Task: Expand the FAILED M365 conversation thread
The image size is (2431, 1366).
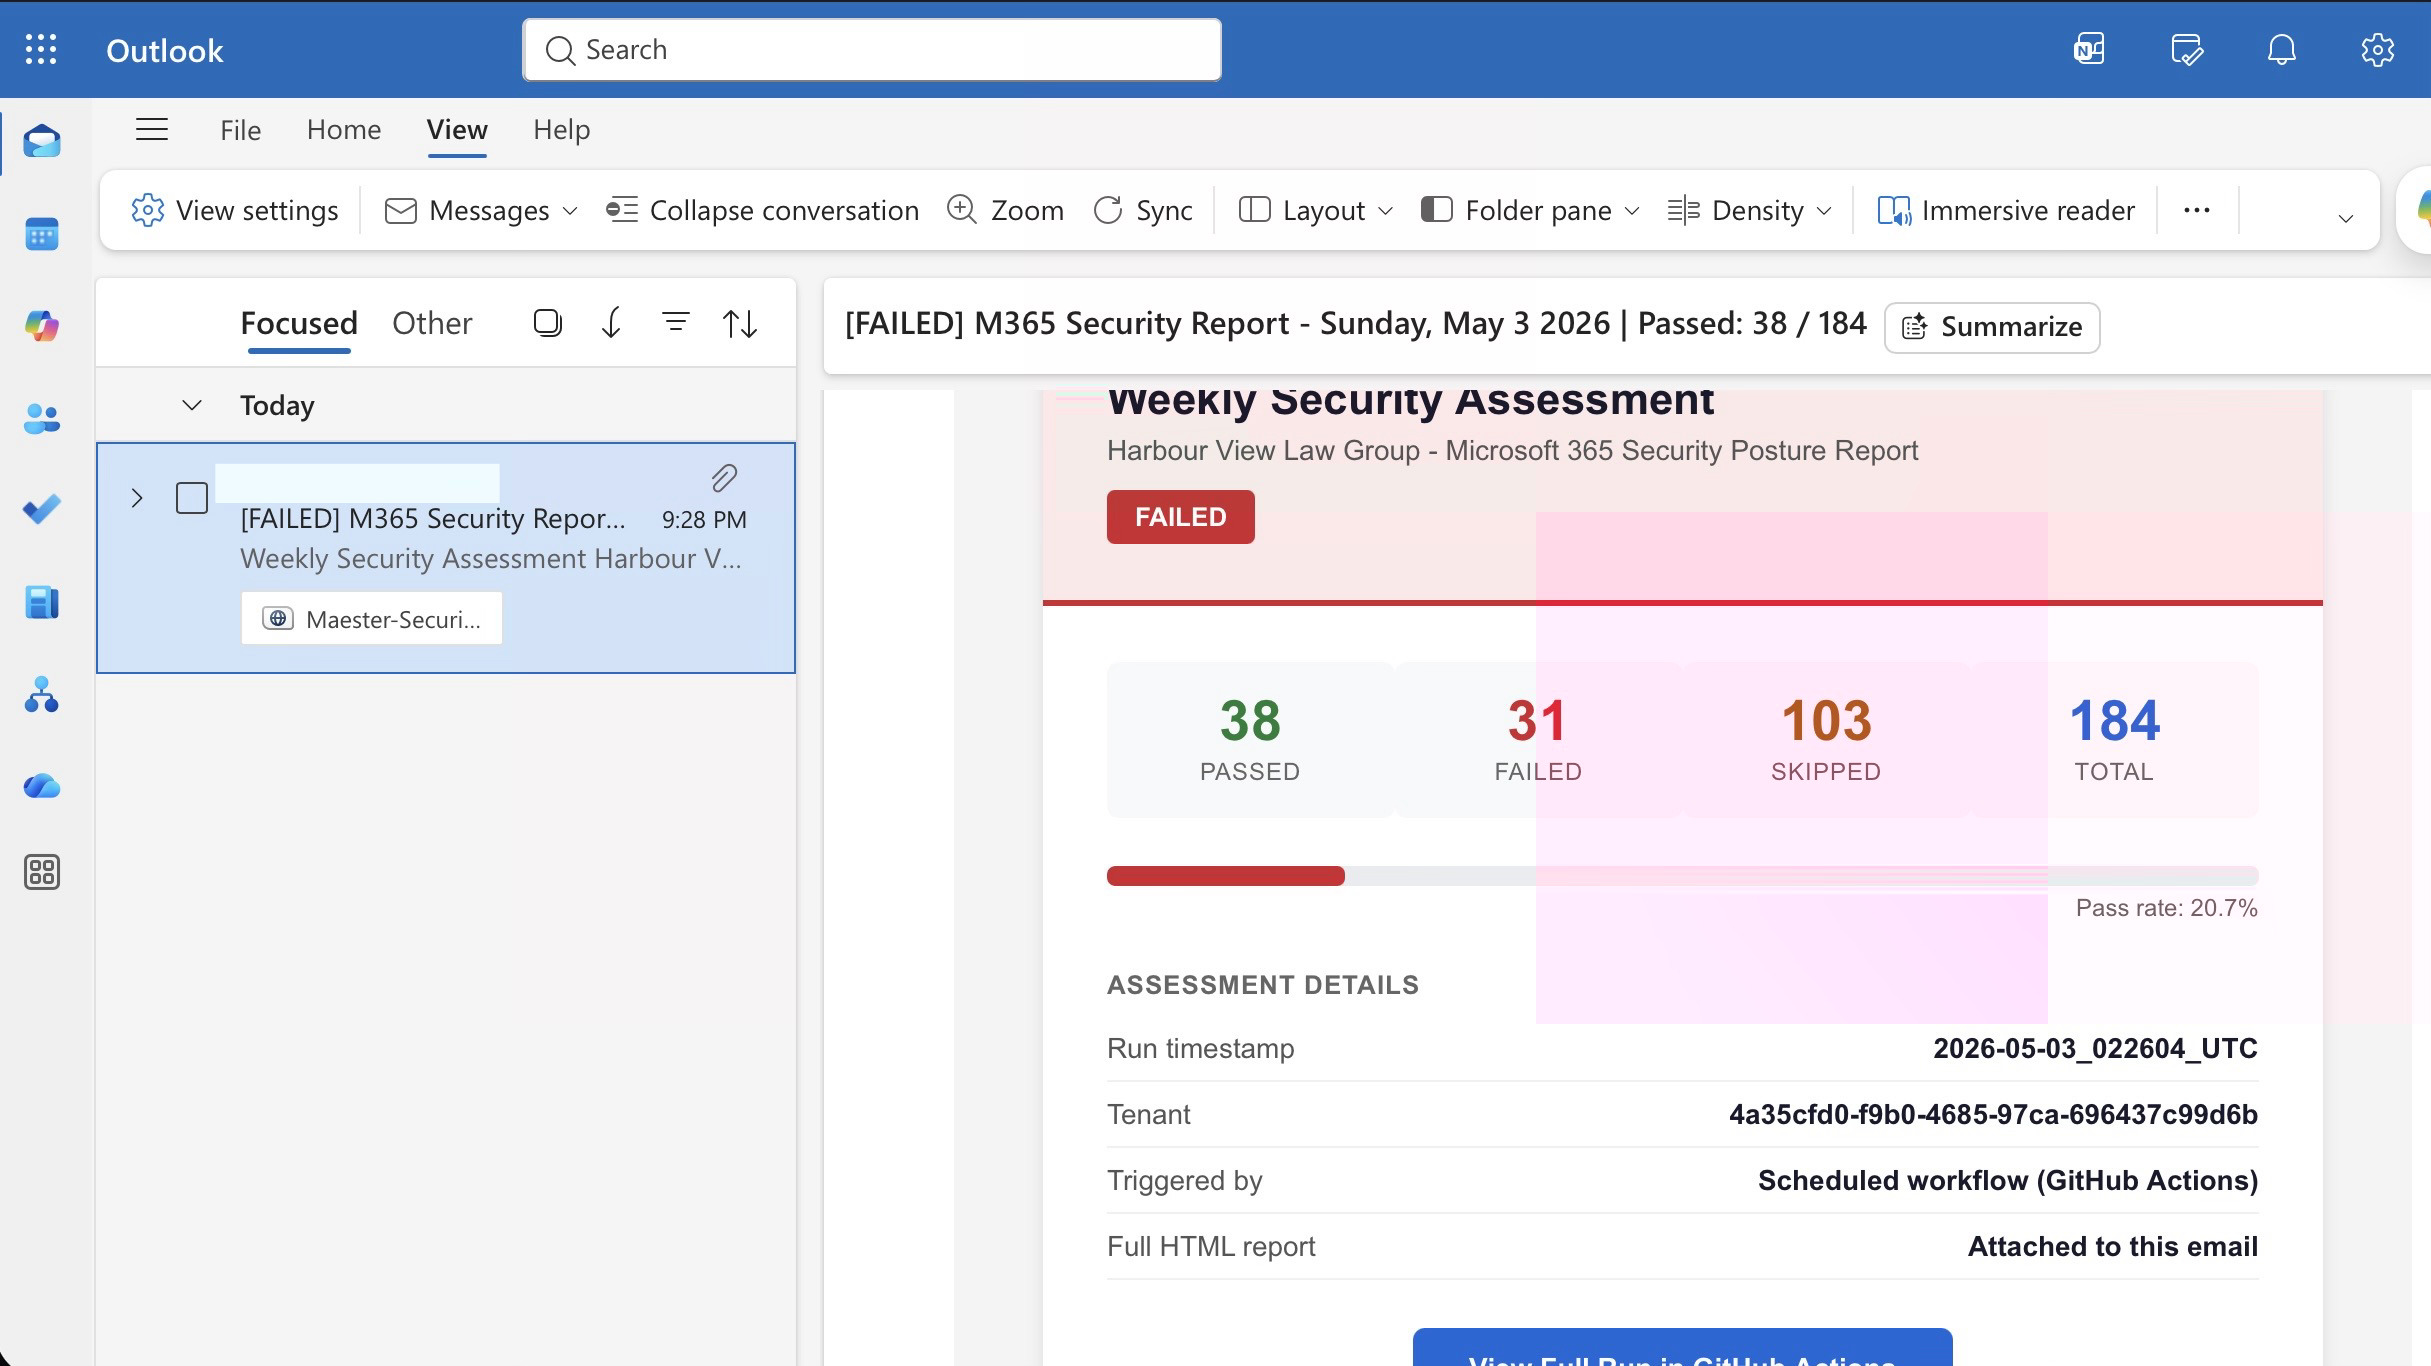Action: pos(137,498)
